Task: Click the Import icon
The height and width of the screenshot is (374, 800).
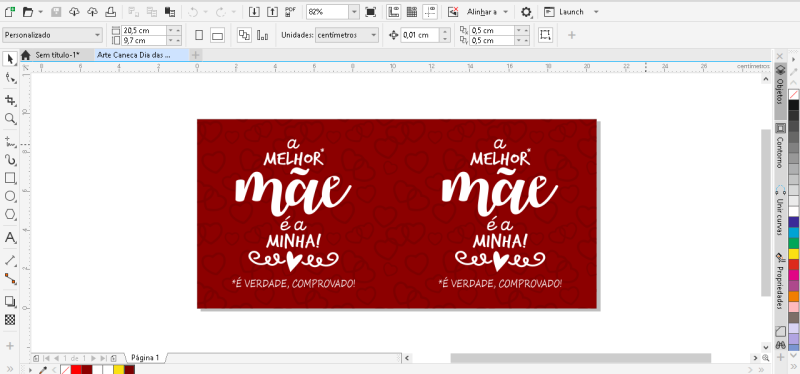Action: pyautogui.click(x=254, y=11)
